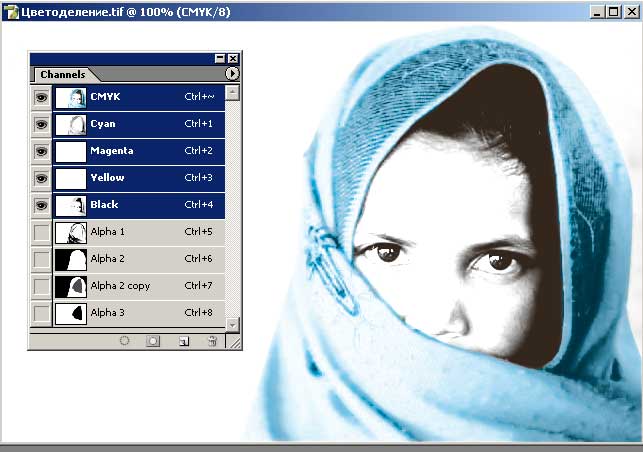
Task: Collapse the Channels palette window
Action: 220,59
